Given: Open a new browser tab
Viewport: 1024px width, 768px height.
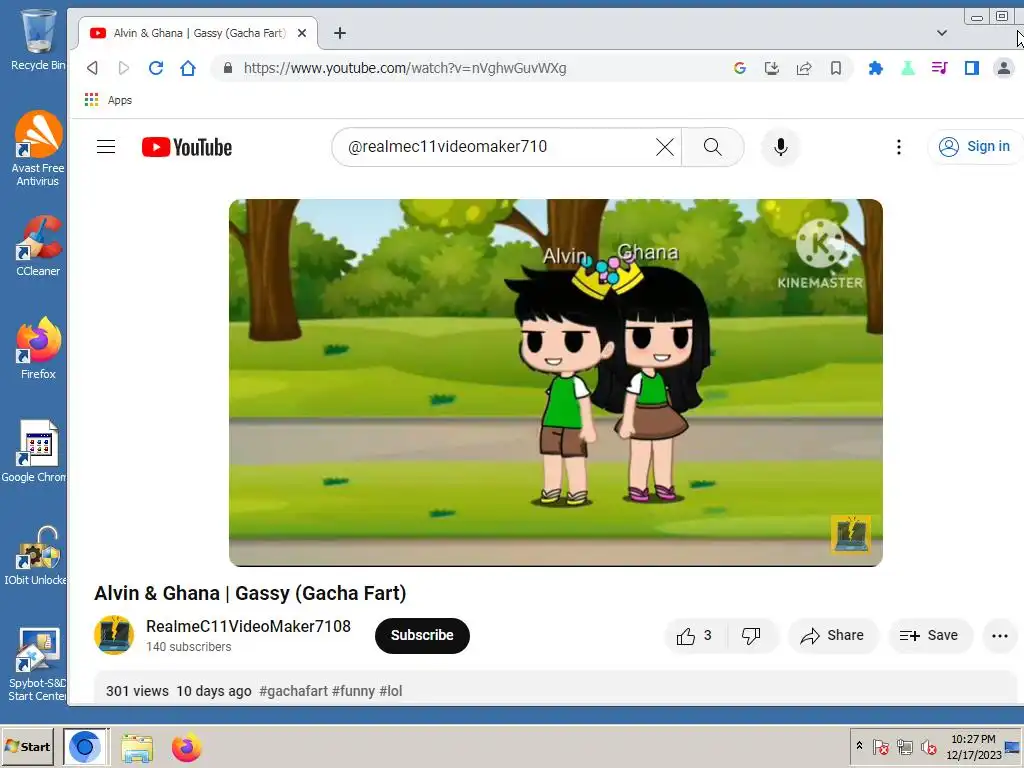Looking at the screenshot, I should [340, 33].
